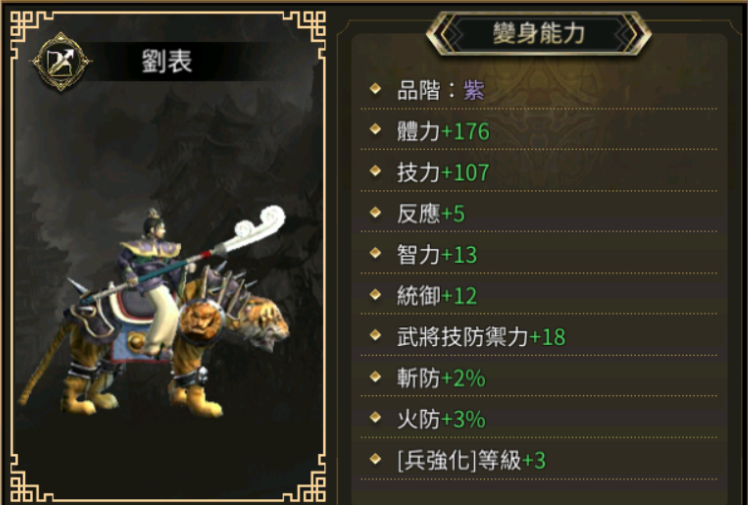Click the 統御+12 stat row
The image size is (749, 512).
click(x=539, y=295)
